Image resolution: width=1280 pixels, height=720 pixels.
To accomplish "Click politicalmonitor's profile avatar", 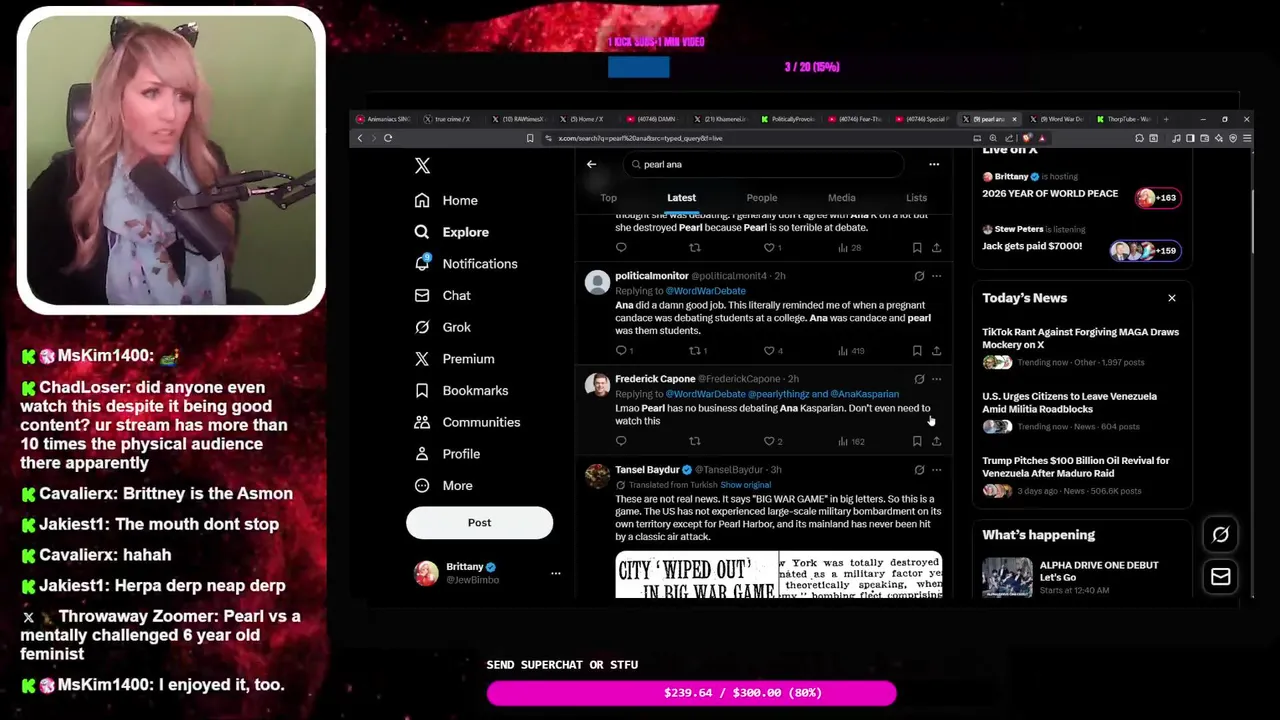I will coord(597,282).
